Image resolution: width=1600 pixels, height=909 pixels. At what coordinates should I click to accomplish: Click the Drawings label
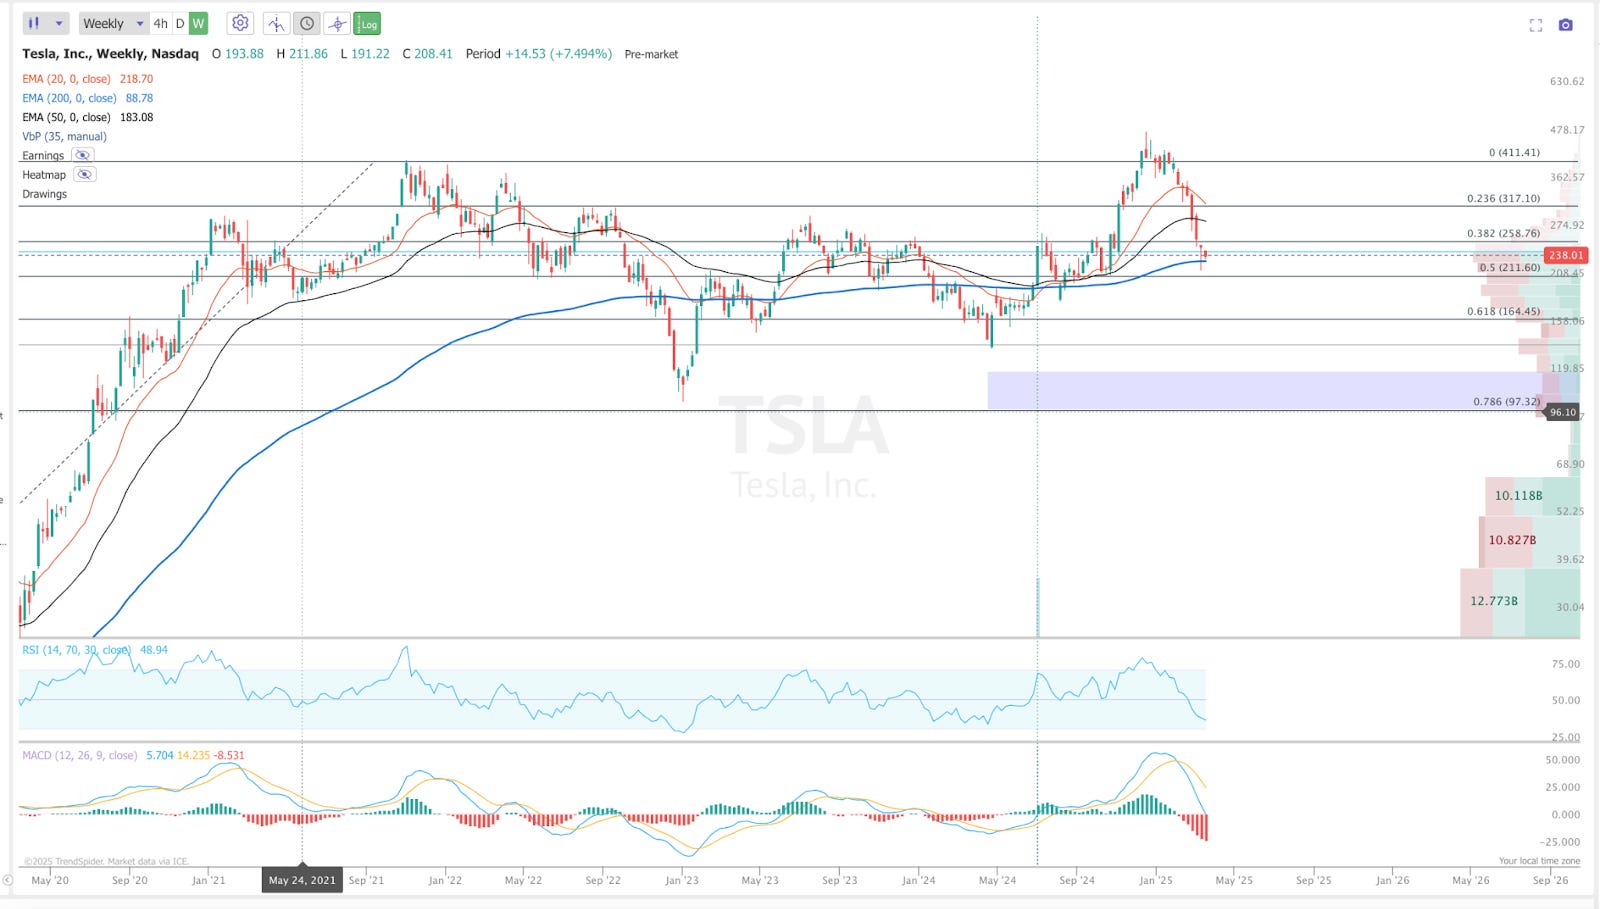(45, 194)
